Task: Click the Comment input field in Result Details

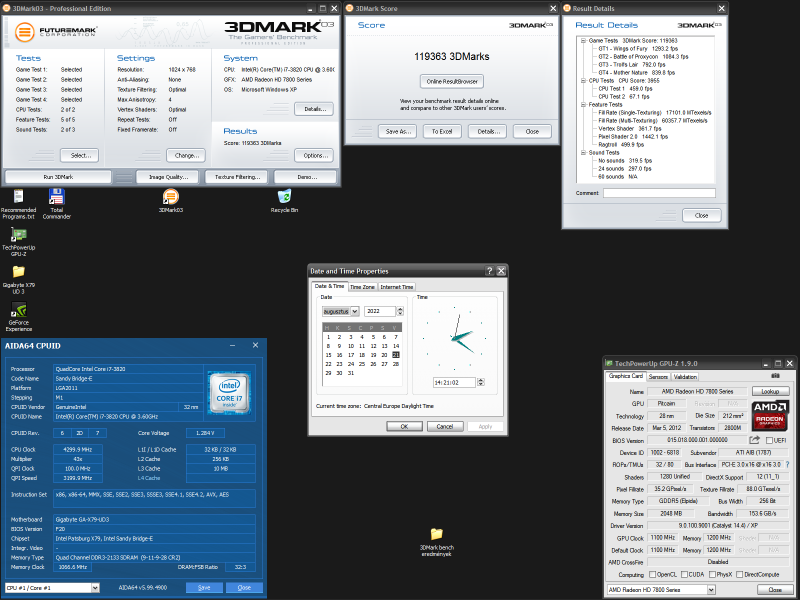Action: point(659,193)
